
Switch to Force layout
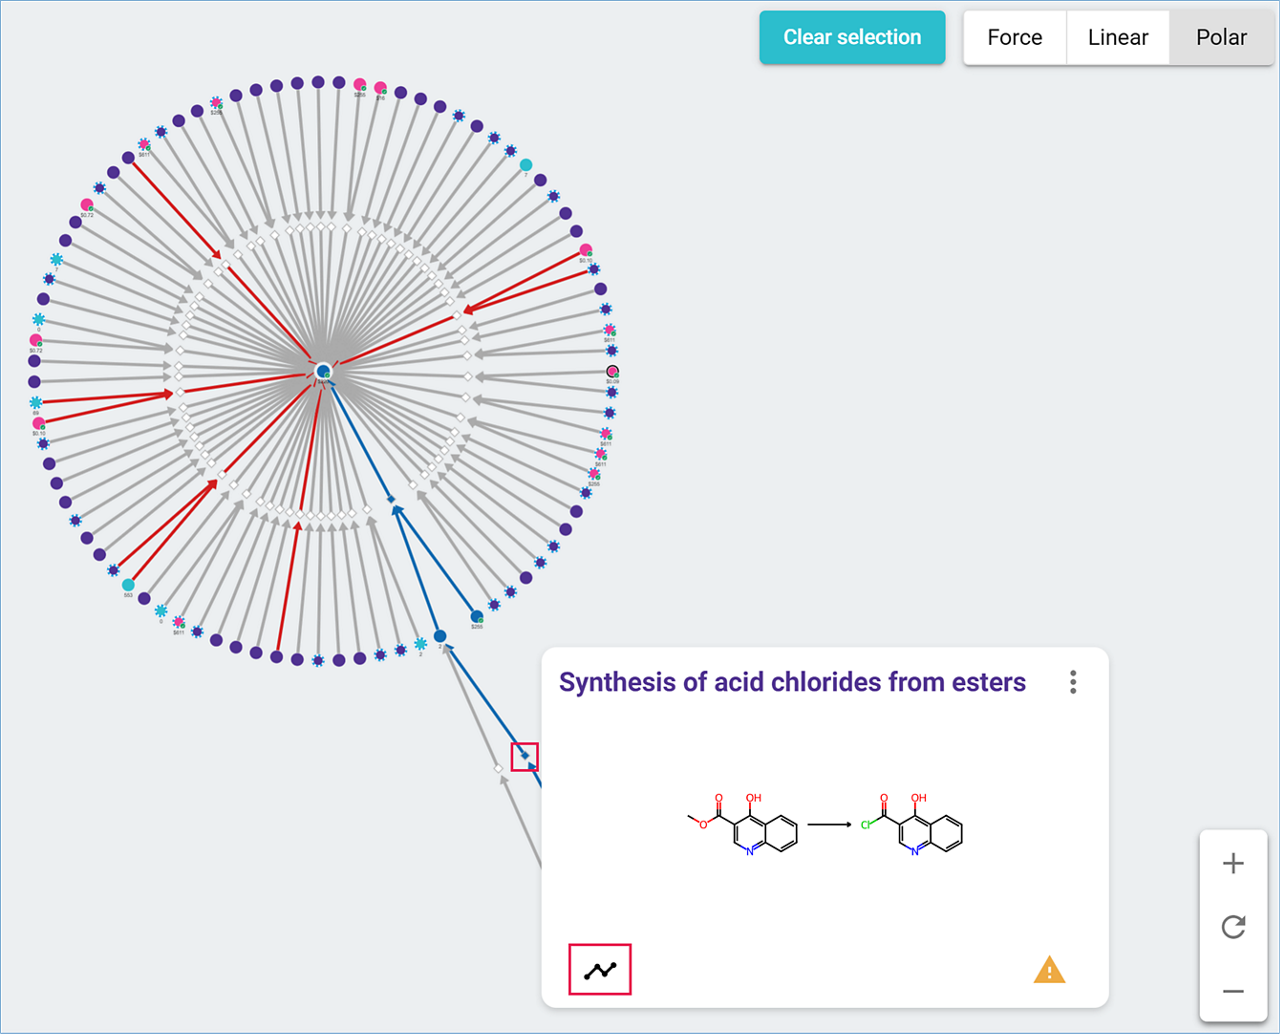click(1014, 38)
